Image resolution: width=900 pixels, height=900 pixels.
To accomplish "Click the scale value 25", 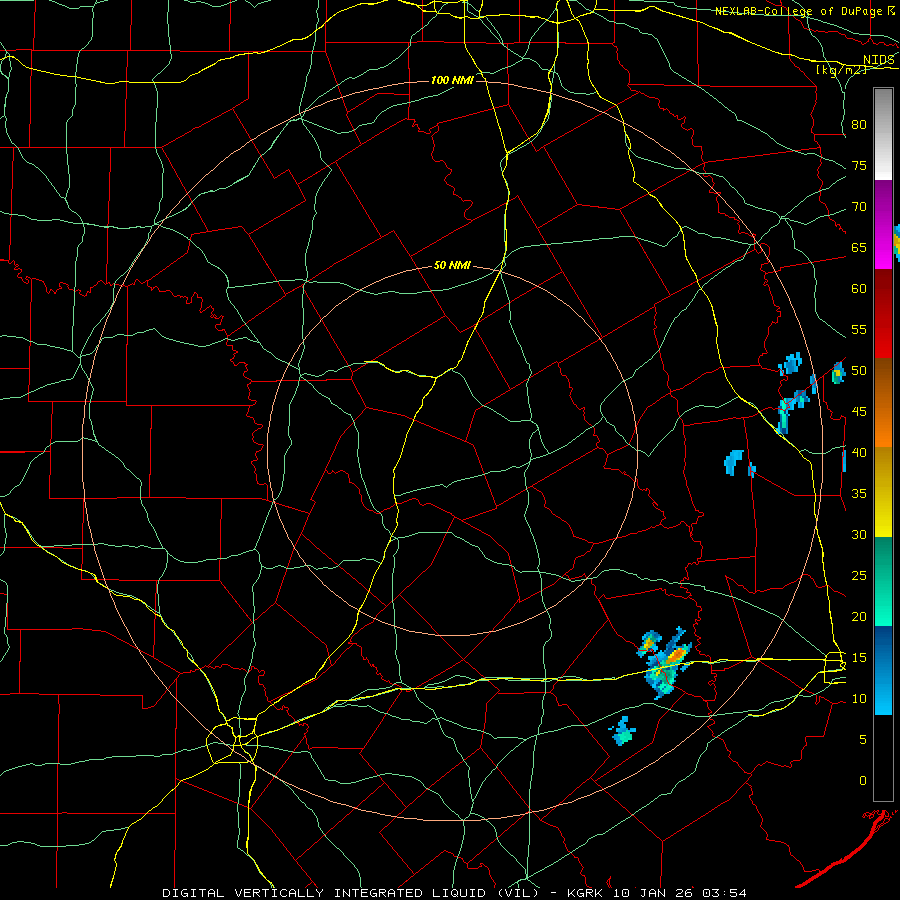I will tap(859, 575).
